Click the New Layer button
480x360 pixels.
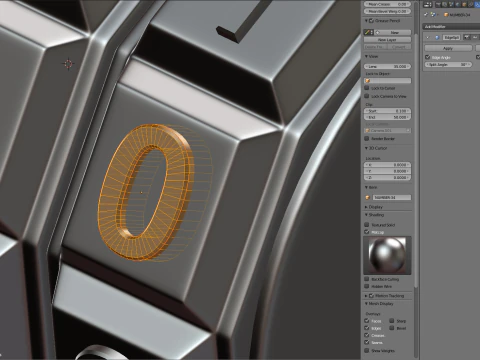pos(387,40)
